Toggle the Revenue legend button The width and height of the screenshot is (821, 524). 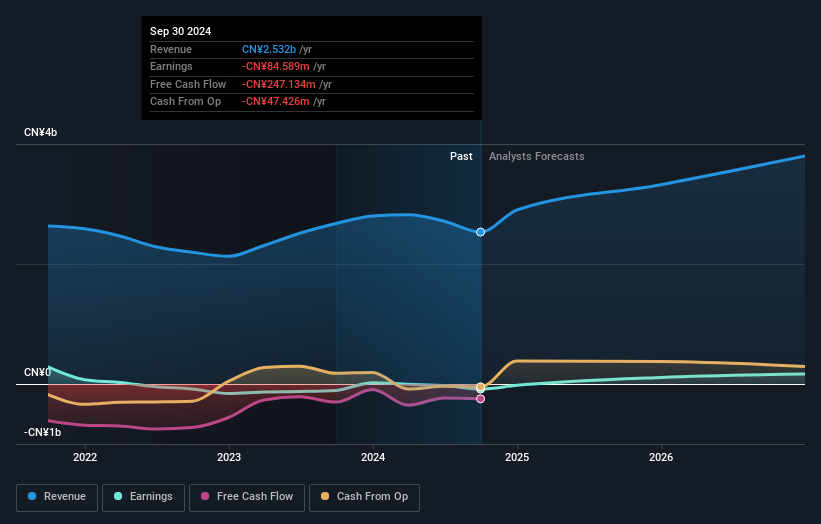point(57,497)
